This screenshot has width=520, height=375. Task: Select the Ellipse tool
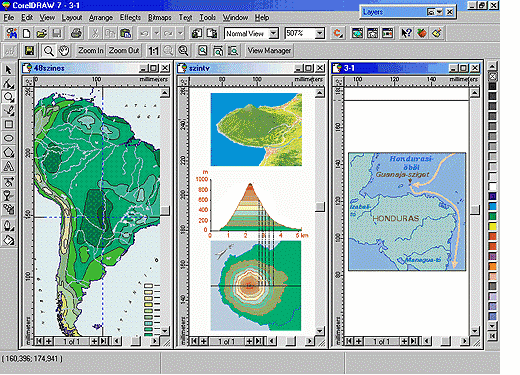pyautogui.click(x=8, y=138)
